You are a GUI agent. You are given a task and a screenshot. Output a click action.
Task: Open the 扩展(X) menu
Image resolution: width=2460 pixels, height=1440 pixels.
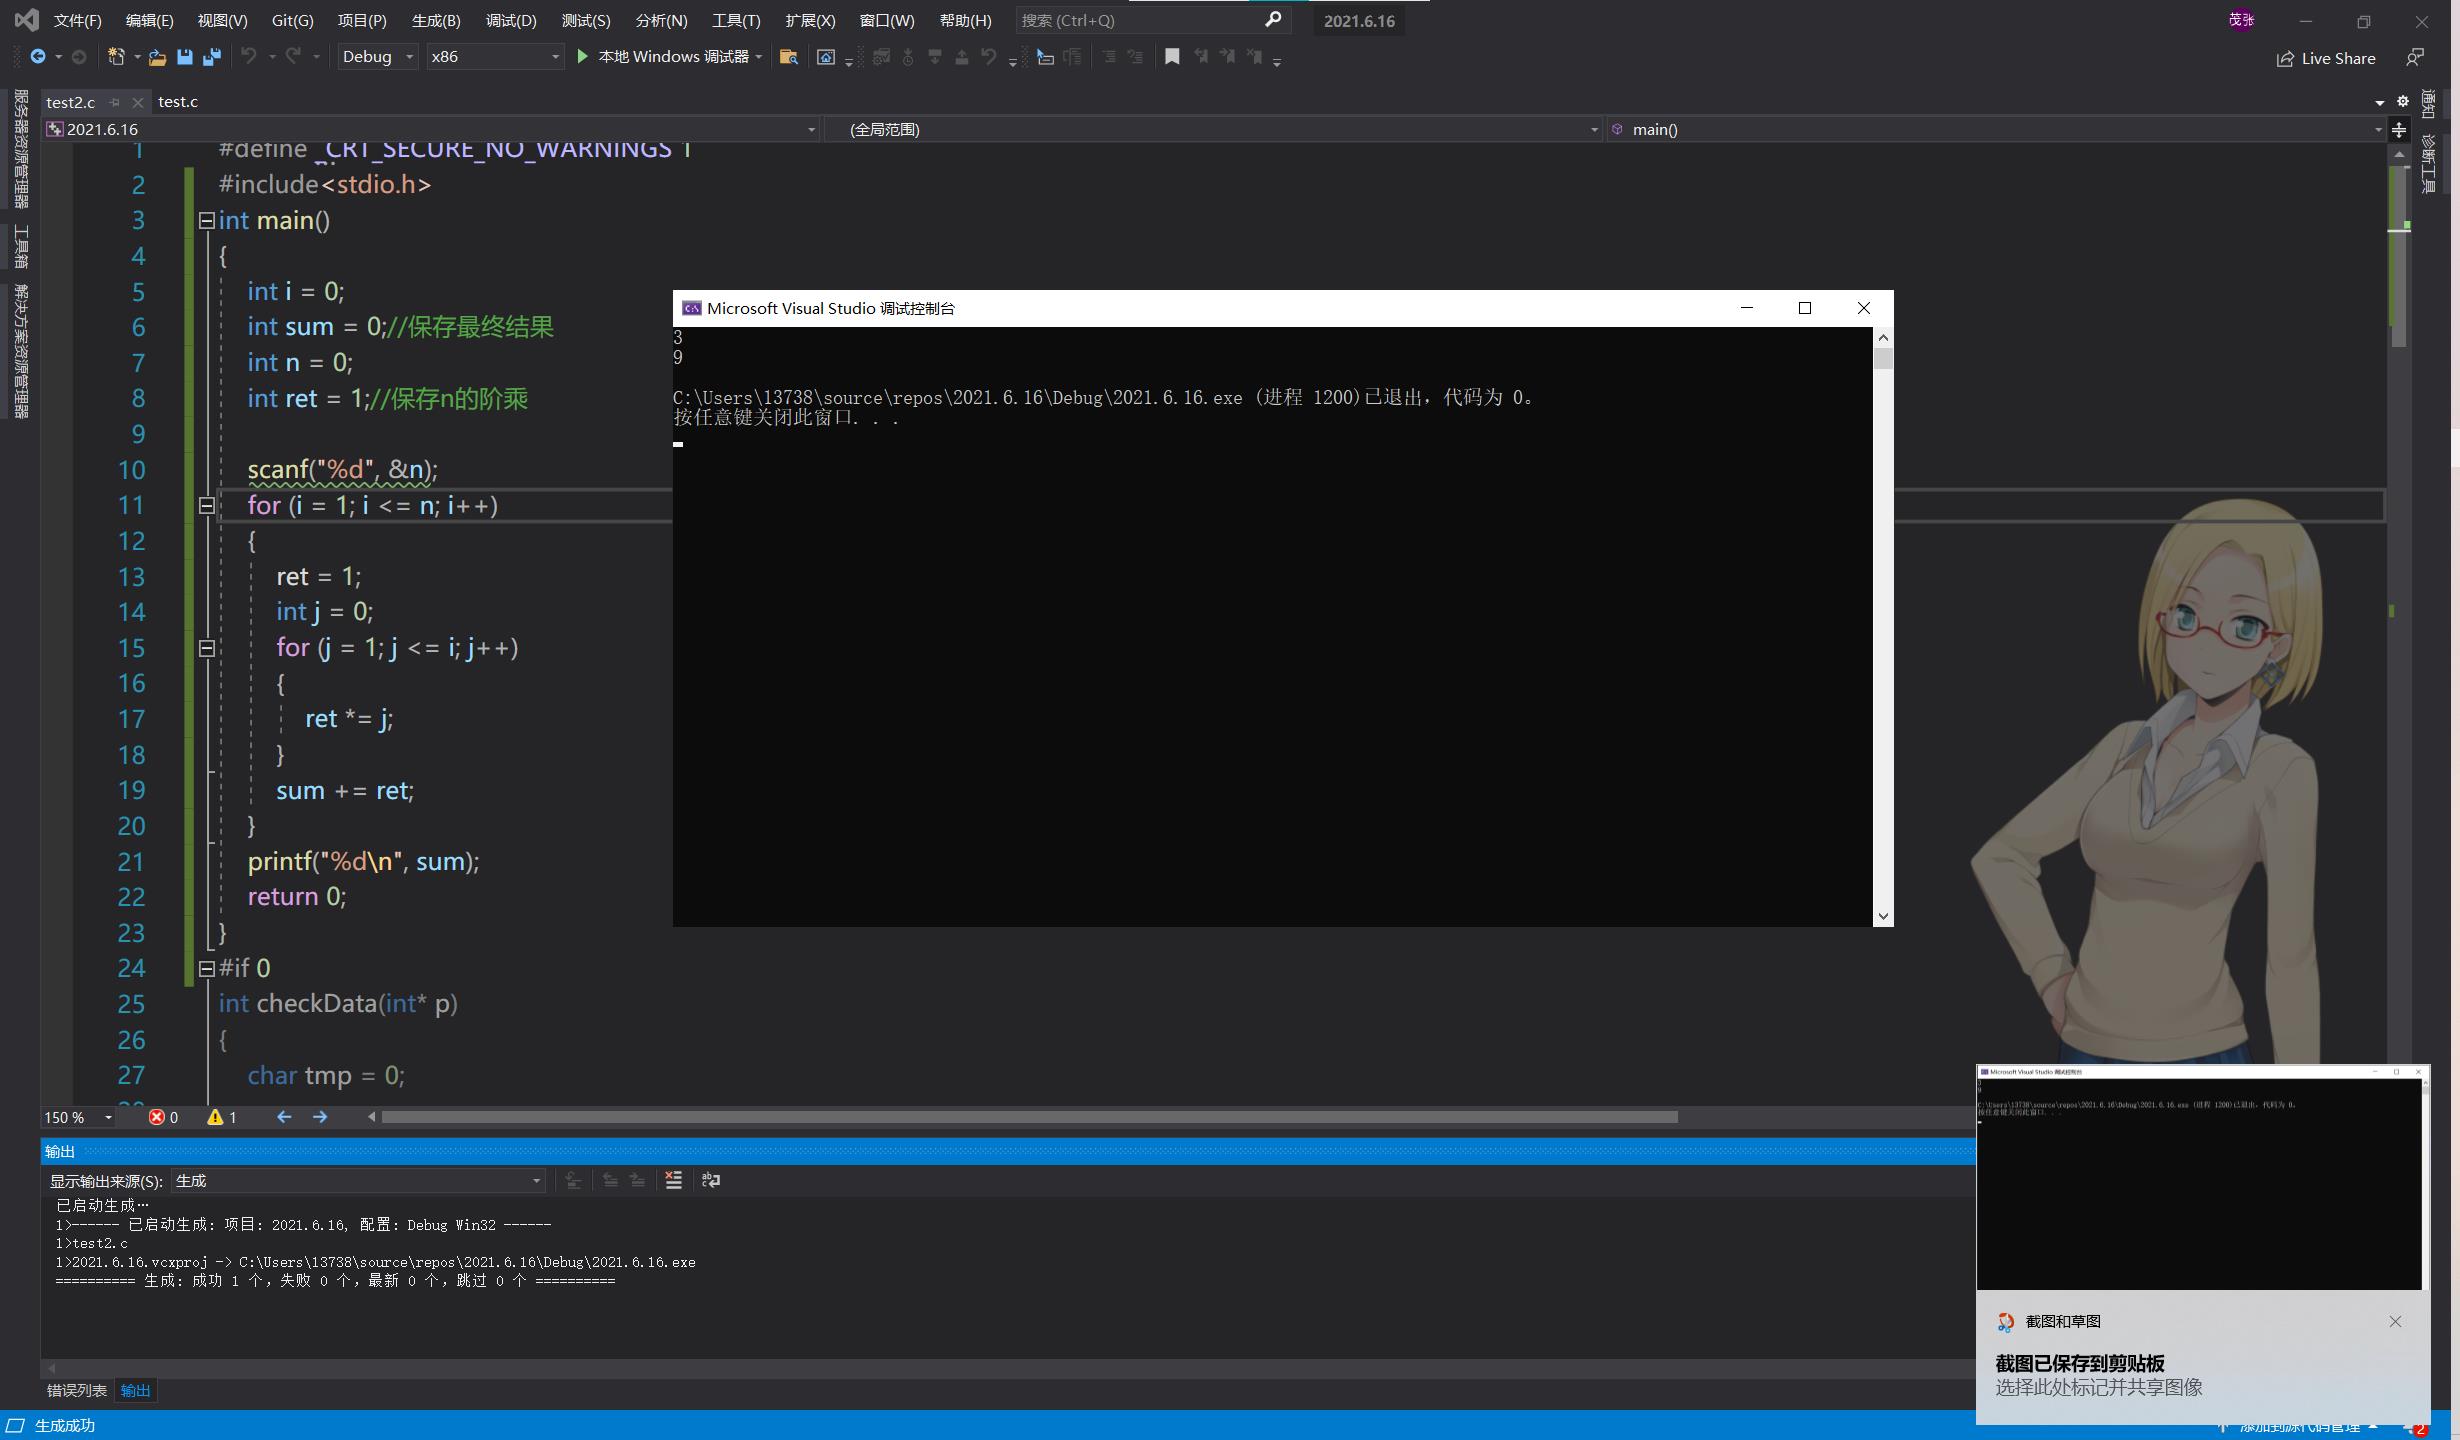point(810,20)
